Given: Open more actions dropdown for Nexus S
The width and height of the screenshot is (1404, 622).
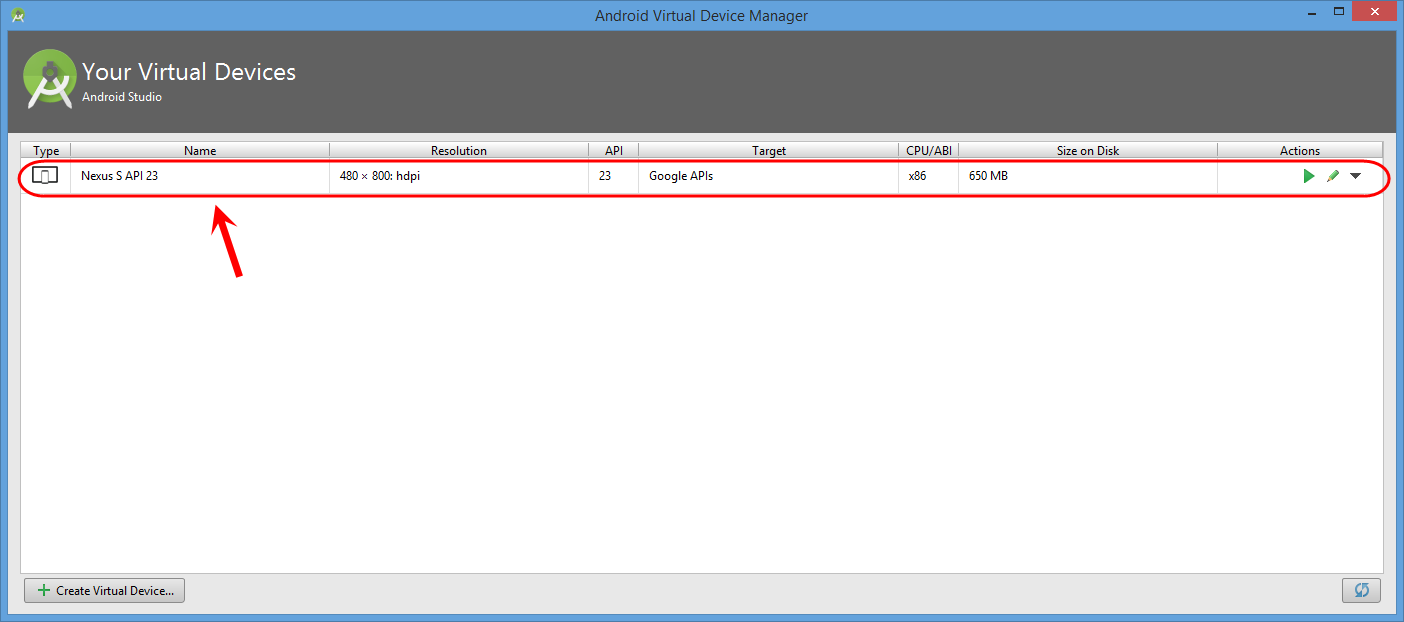Looking at the screenshot, I should tap(1356, 176).
